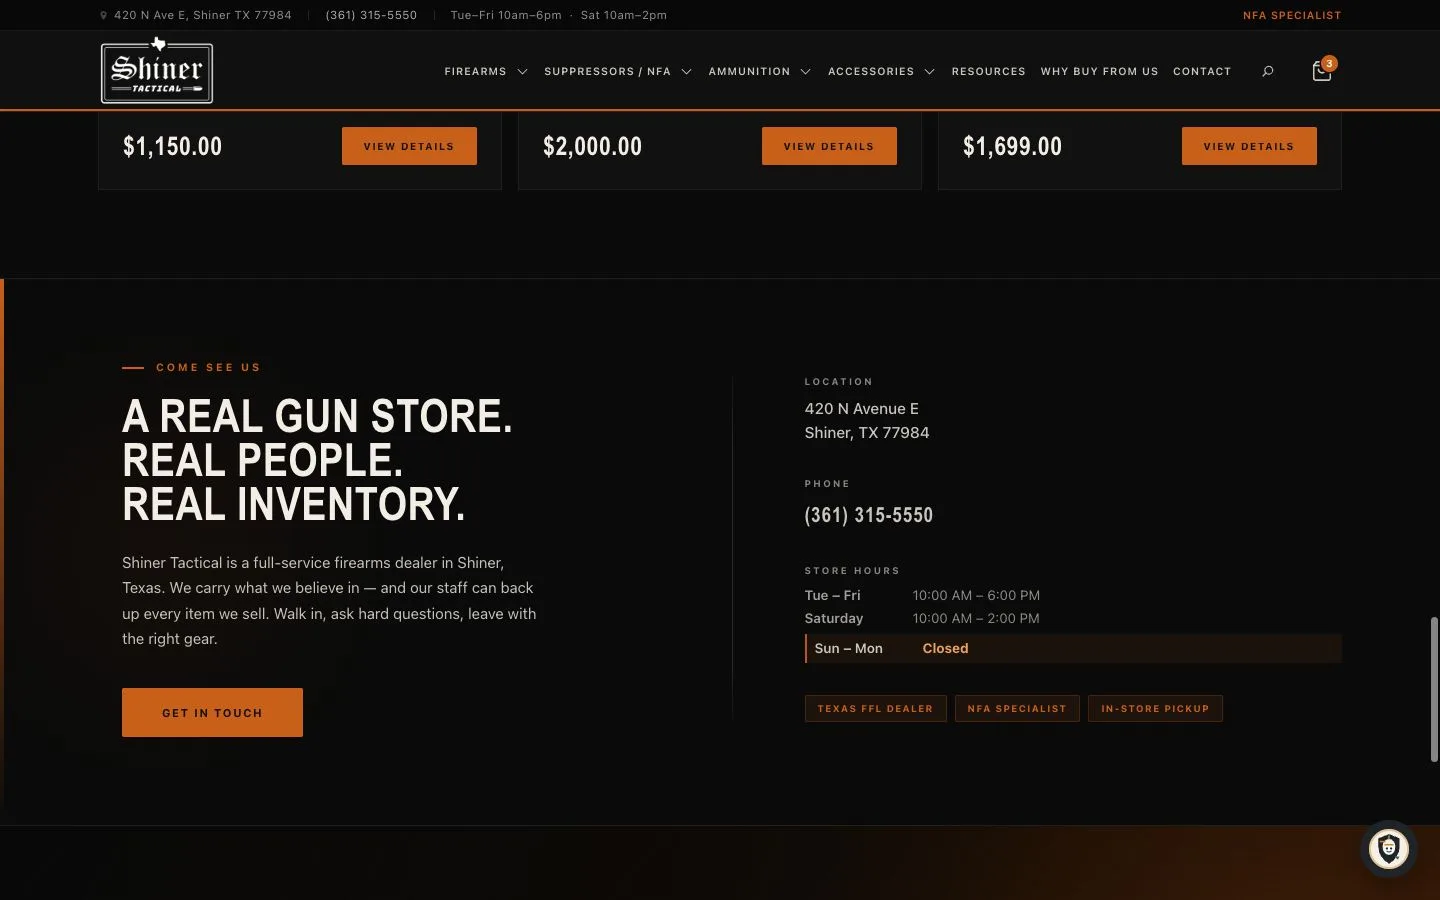View details for the $1,150.00 product
The width and height of the screenshot is (1440, 900).
[409, 146]
